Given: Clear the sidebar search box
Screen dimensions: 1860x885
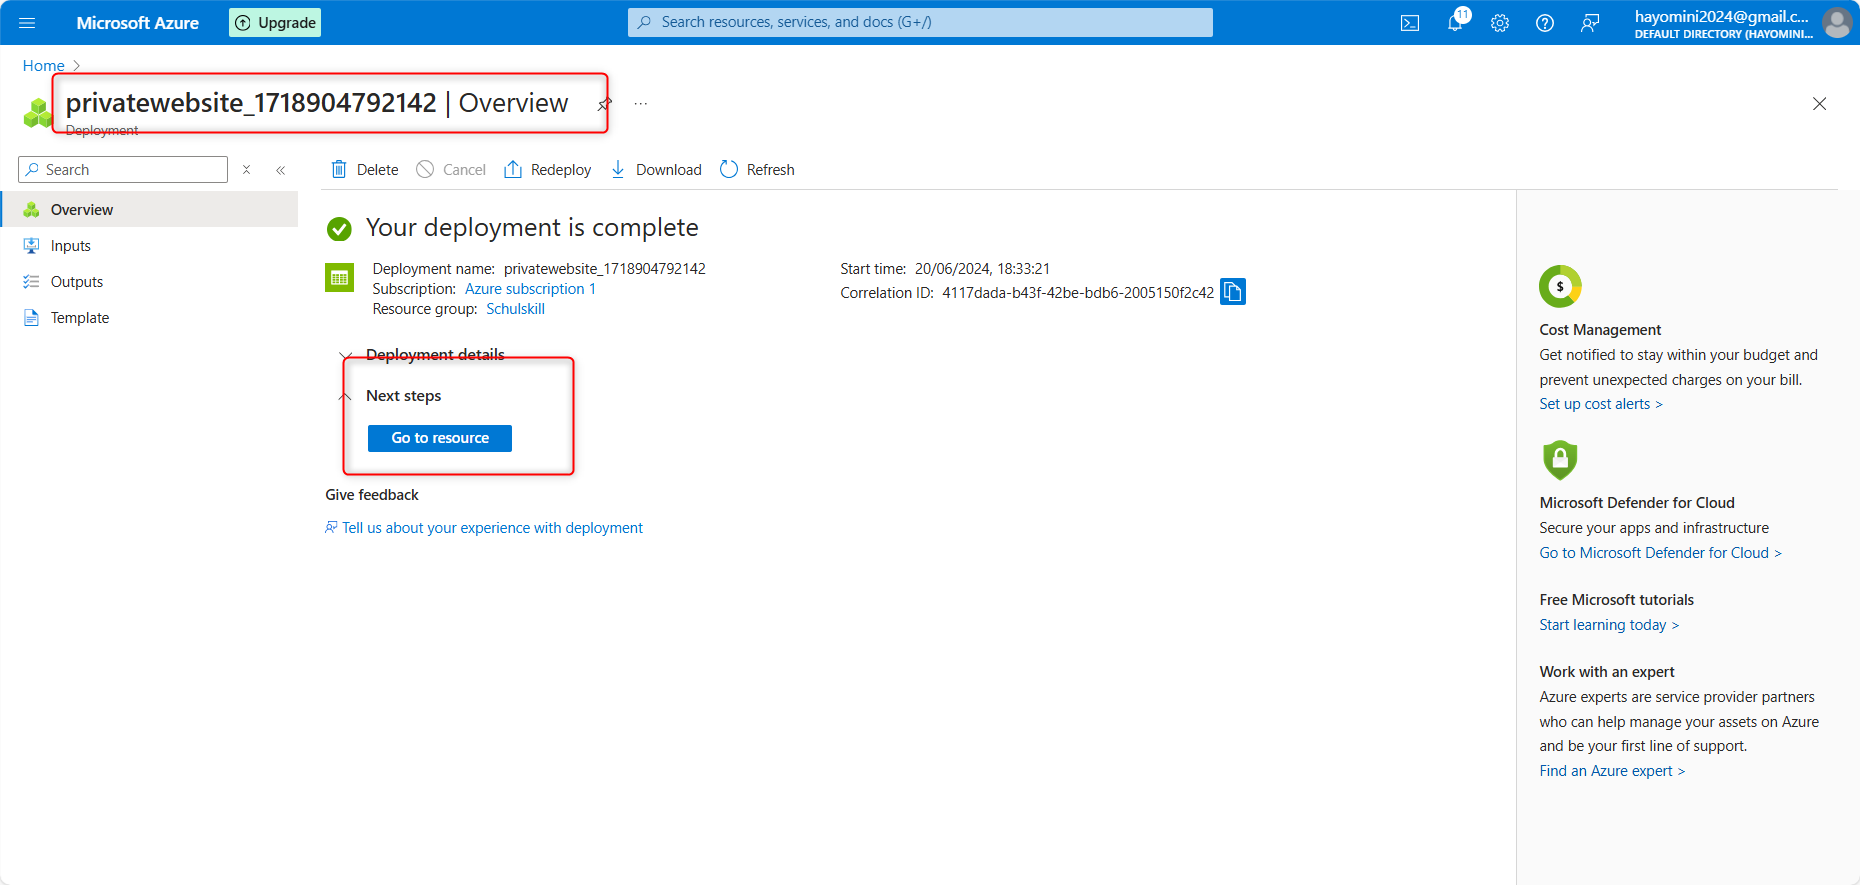Looking at the screenshot, I should [x=246, y=170].
